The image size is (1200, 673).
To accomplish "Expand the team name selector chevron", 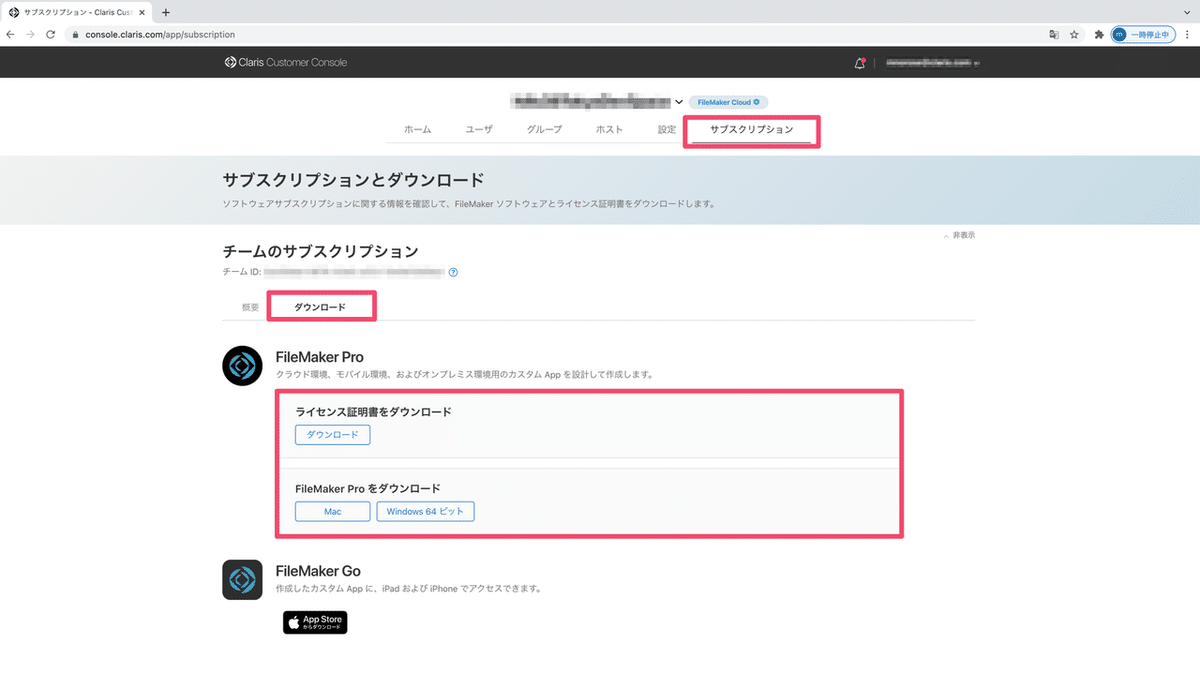I will (x=679, y=102).
